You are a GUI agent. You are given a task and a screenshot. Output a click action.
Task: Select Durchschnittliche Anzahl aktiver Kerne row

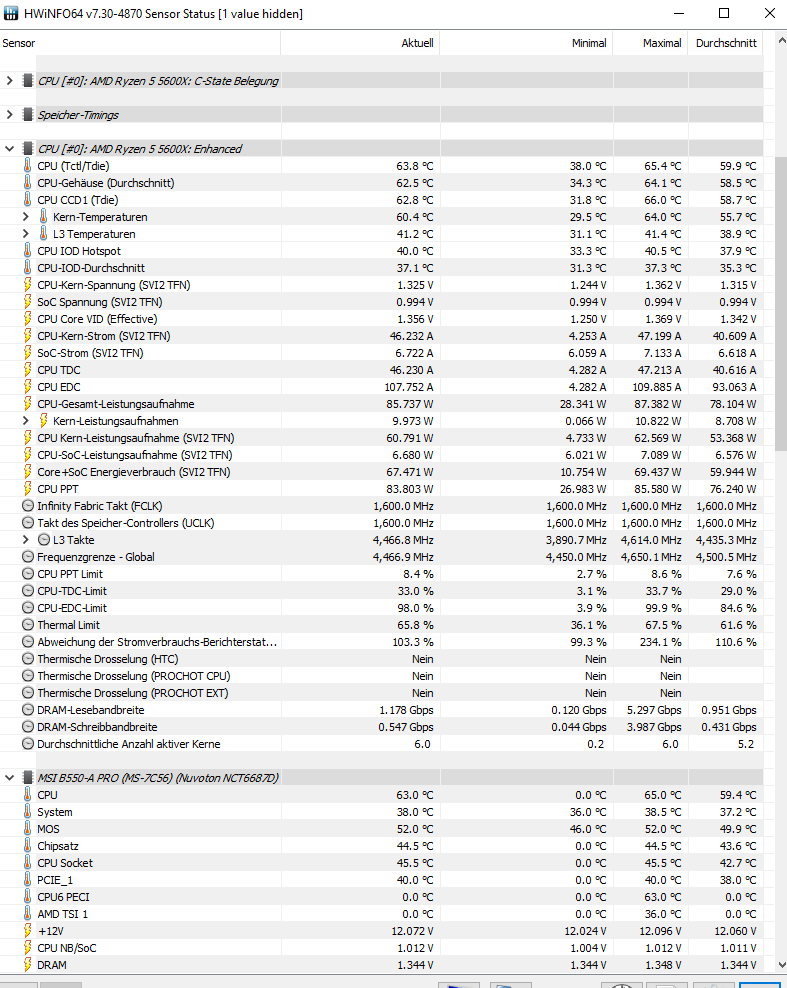click(382, 744)
